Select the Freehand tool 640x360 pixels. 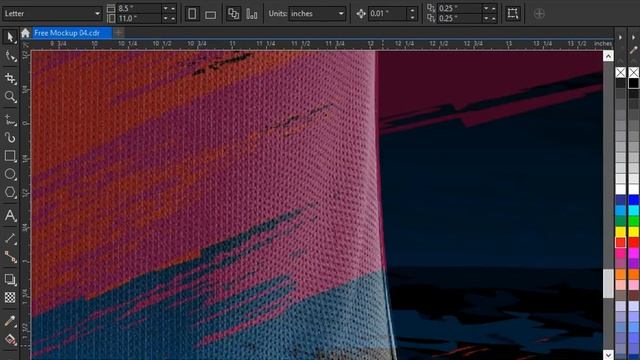coord(10,120)
